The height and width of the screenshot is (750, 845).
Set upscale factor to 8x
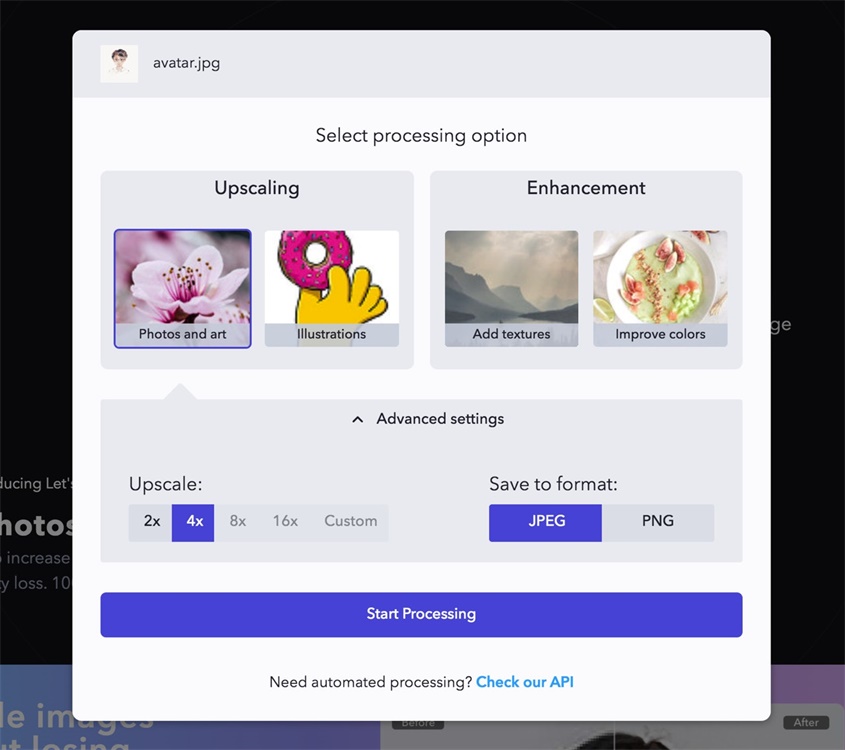[x=238, y=523]
